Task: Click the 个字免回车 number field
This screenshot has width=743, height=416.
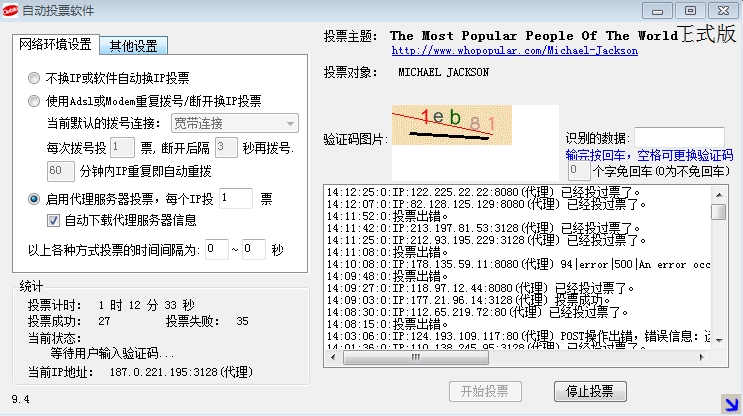Action: point(579,171)
